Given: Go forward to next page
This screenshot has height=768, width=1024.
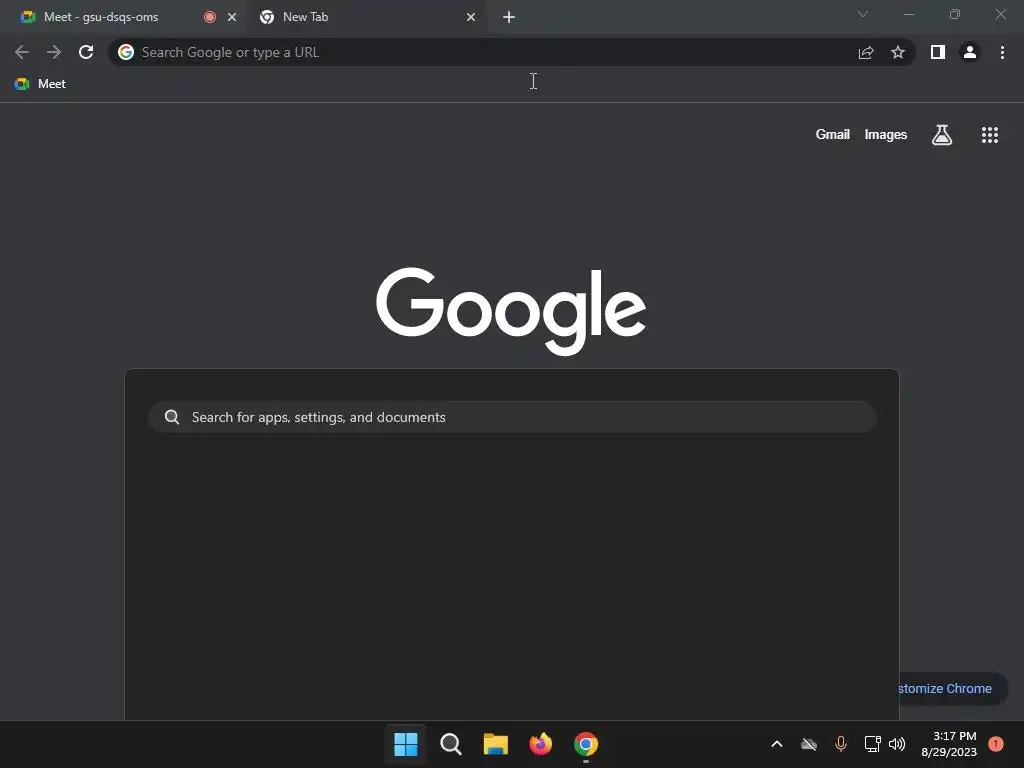Looking at the screenshot, I should [x=54, y=52].
